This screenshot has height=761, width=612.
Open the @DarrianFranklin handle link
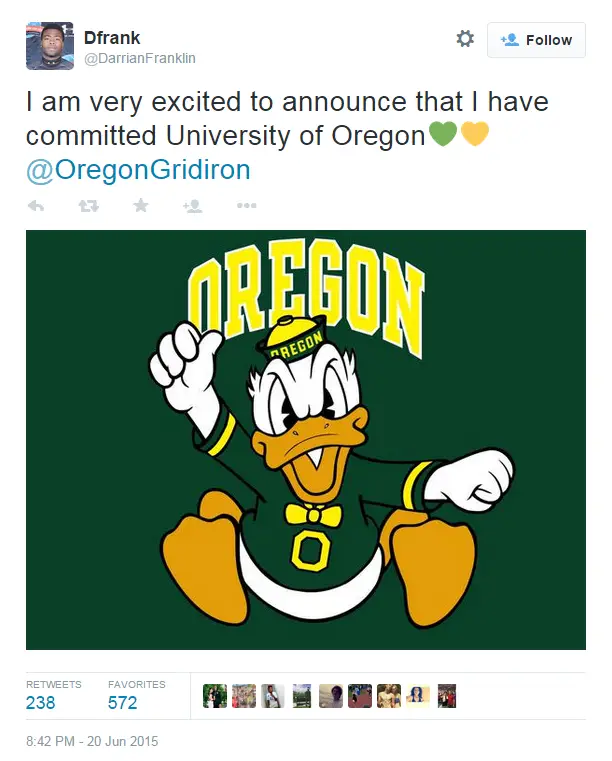[140, 58]
